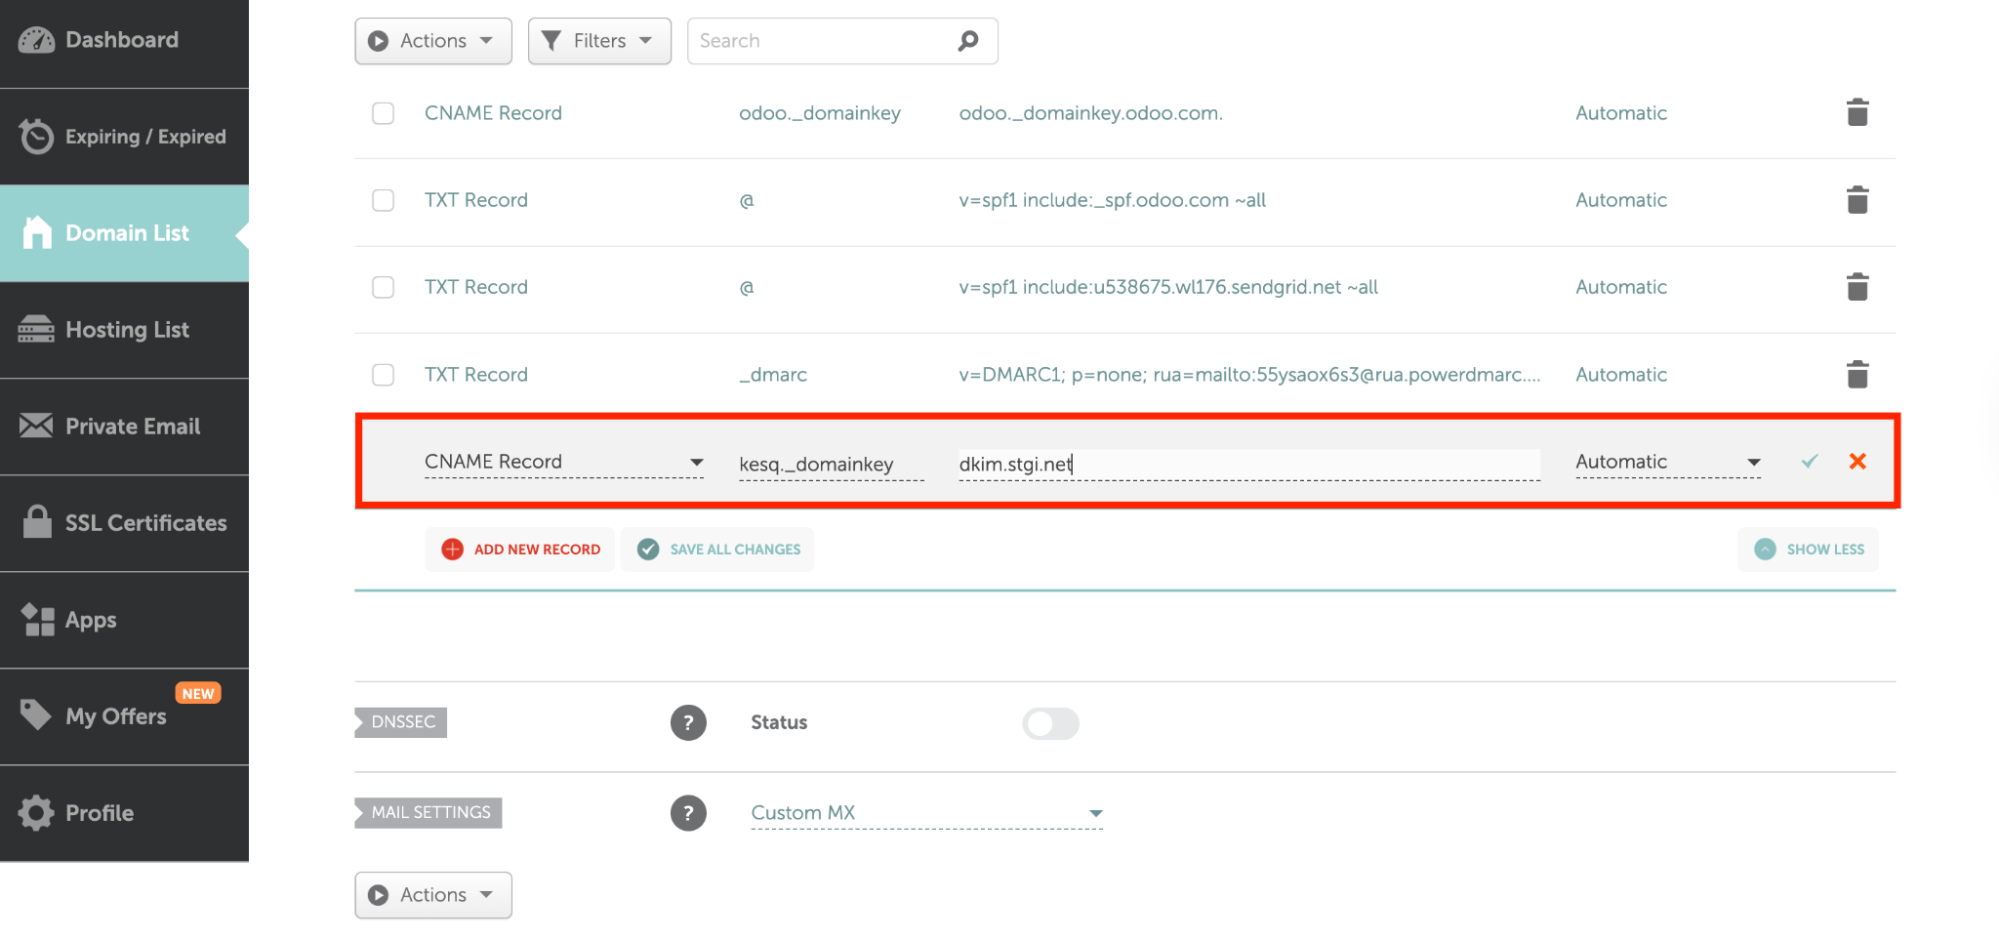Click the search magnifier icon

pyautogui.click(x=967, y=41)
